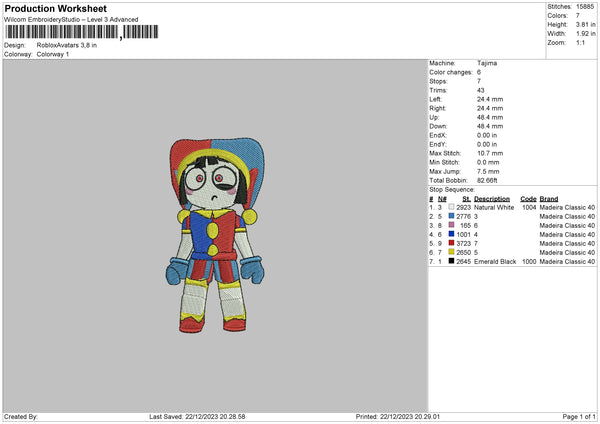Click the 'St.' column header
This screenshot has height=424, width=600.
click(466, 199)
